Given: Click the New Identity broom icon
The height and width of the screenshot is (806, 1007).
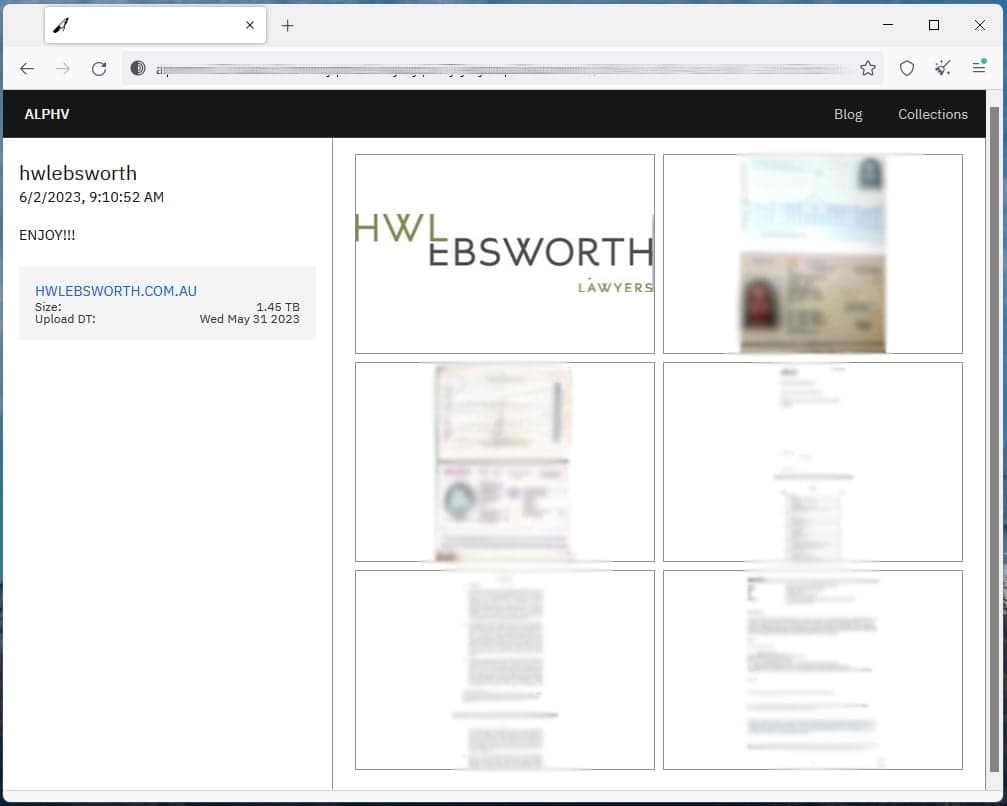Looking at the screenshot, I should click(x=941, y=68).
